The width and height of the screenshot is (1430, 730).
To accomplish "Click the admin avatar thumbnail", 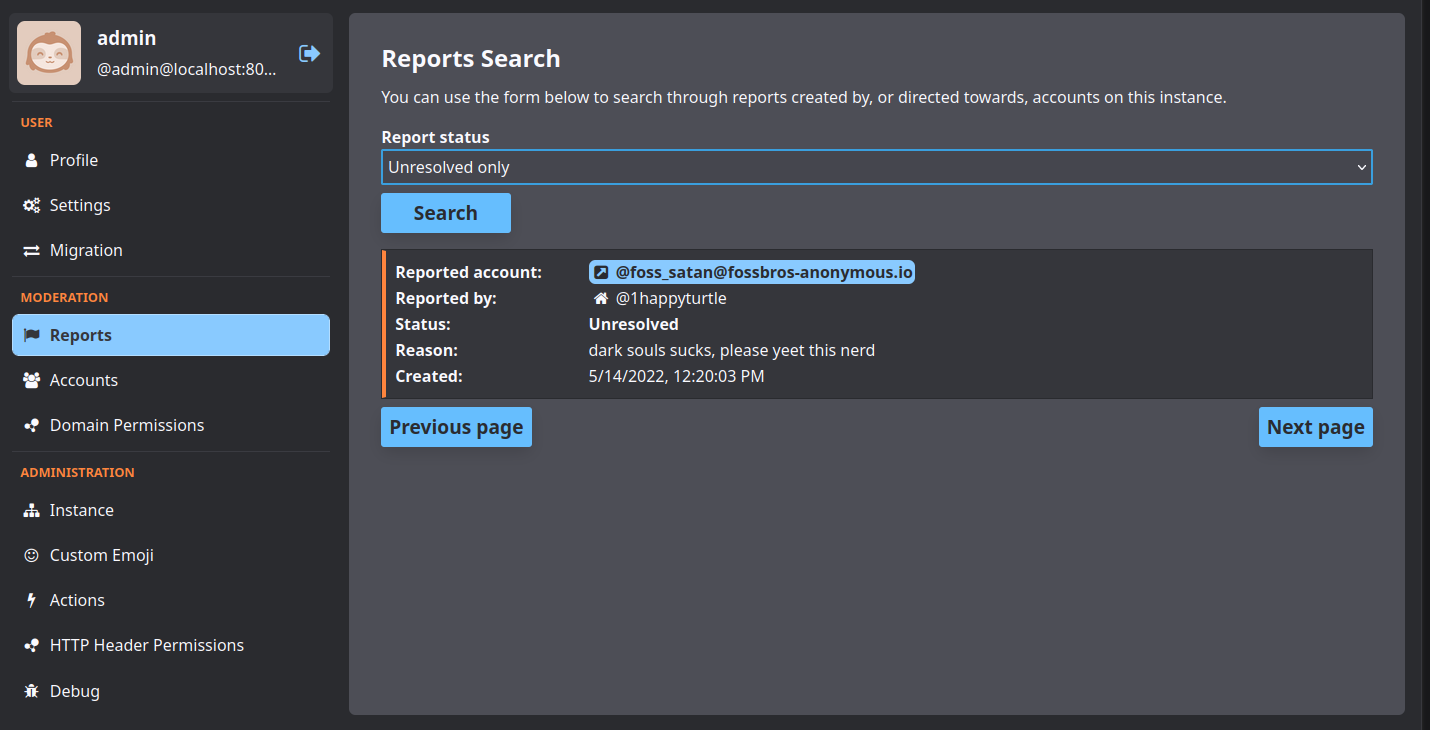I will (48, 52).
